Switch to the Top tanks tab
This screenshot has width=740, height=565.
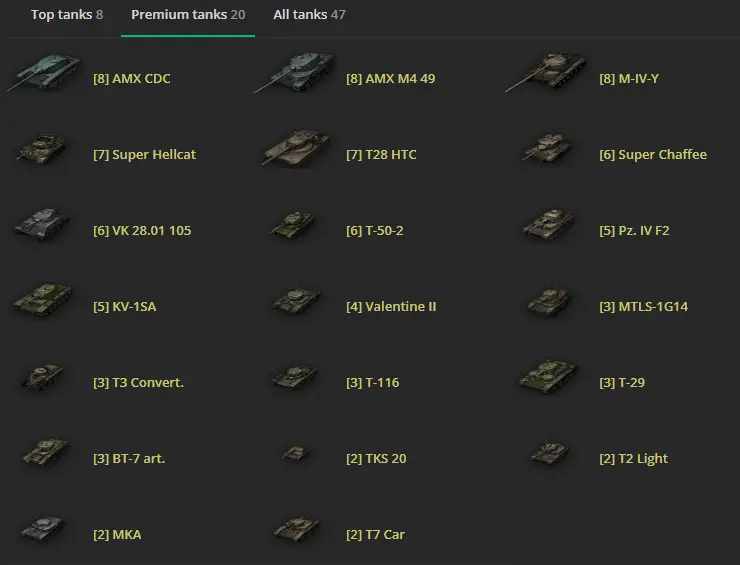point(66,15)
